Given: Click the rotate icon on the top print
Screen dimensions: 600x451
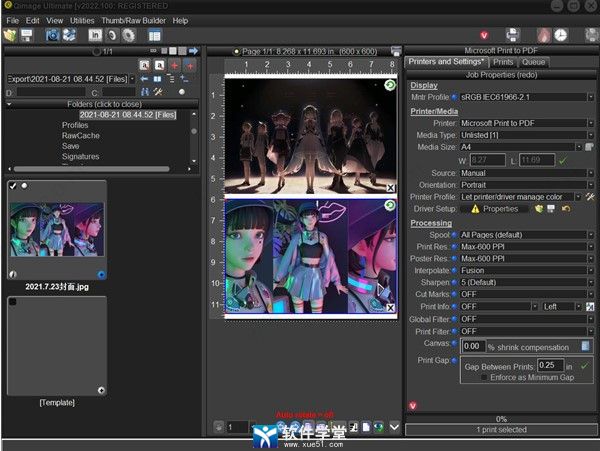Looking at the screenshot, I should (x=390, y=85).
